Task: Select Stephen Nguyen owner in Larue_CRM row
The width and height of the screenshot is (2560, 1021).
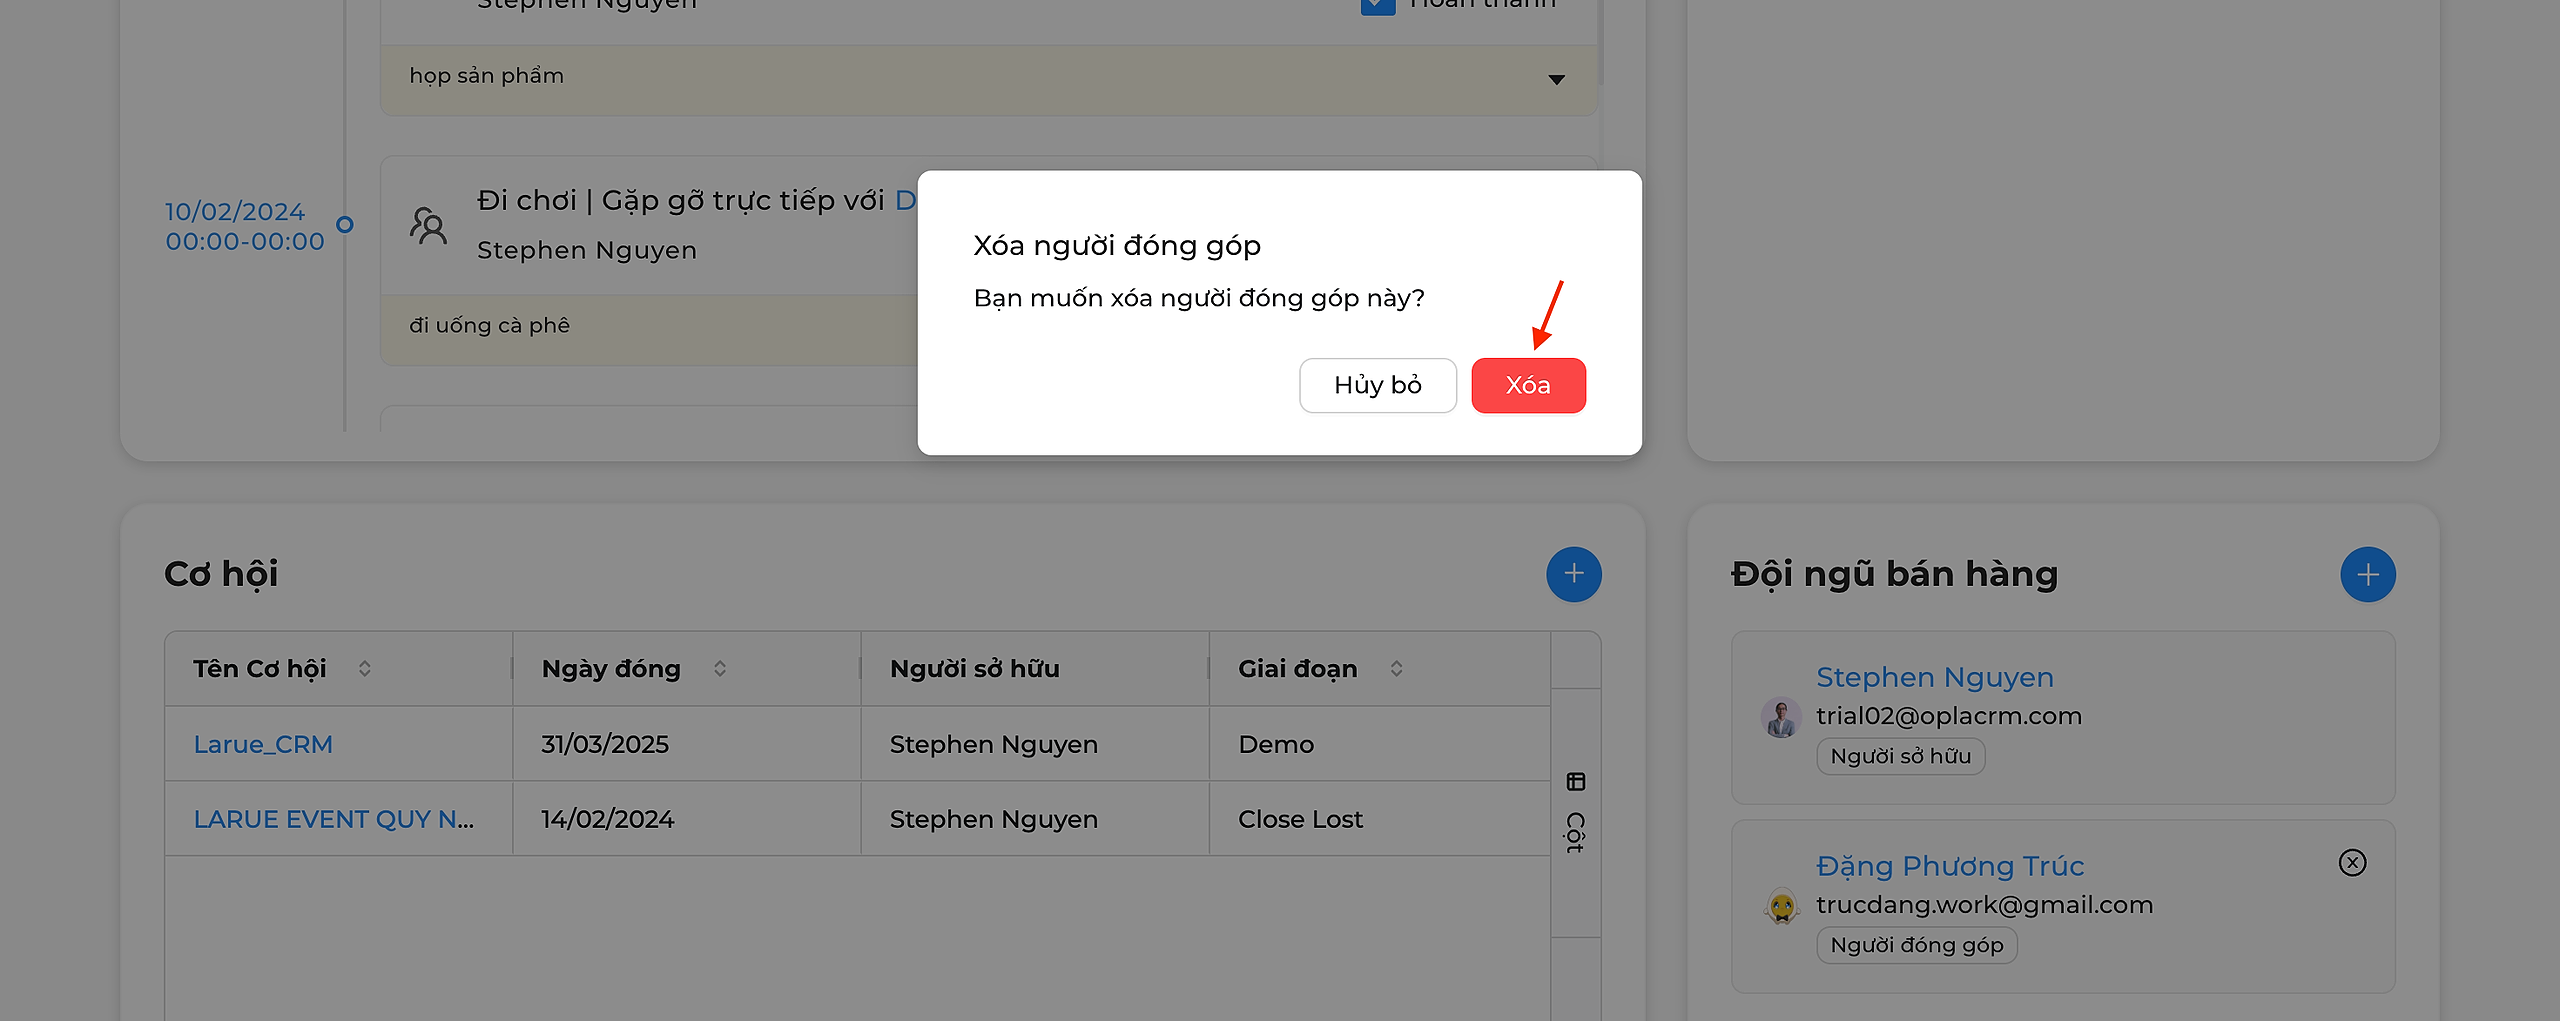Action: point(993,744)
